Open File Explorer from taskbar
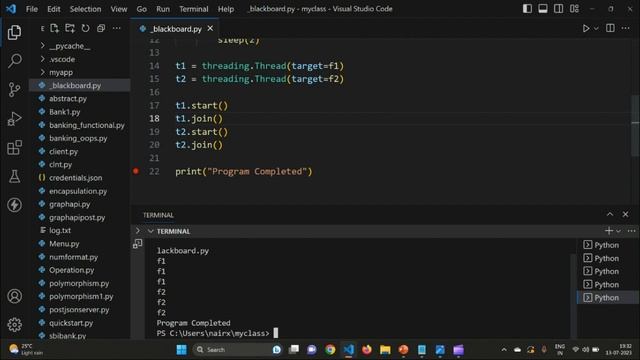Viewport: 640px width, 360px height. pyautogui.click(x=385, y=350)
